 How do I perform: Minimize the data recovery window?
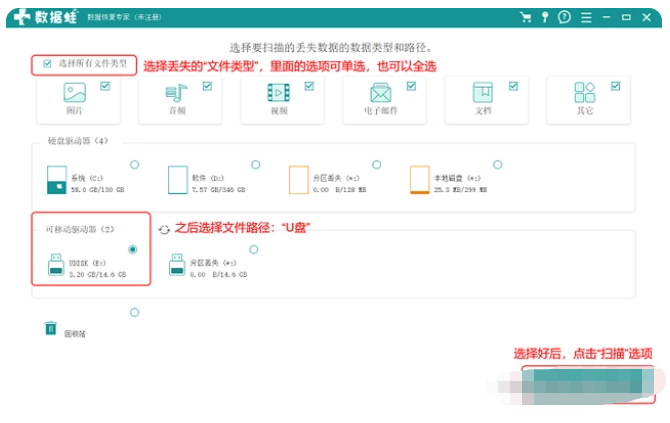pyautogui.click(x=606, y=17)
